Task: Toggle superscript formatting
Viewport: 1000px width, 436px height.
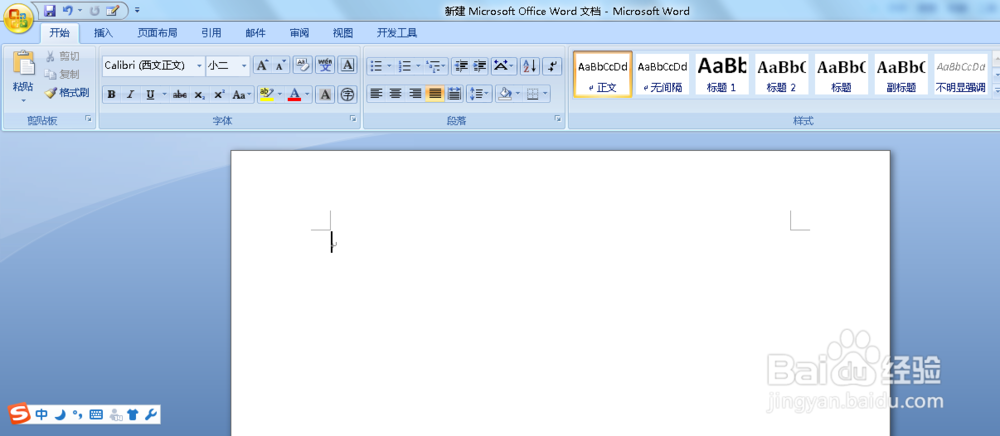Action: tap(219, 95)
